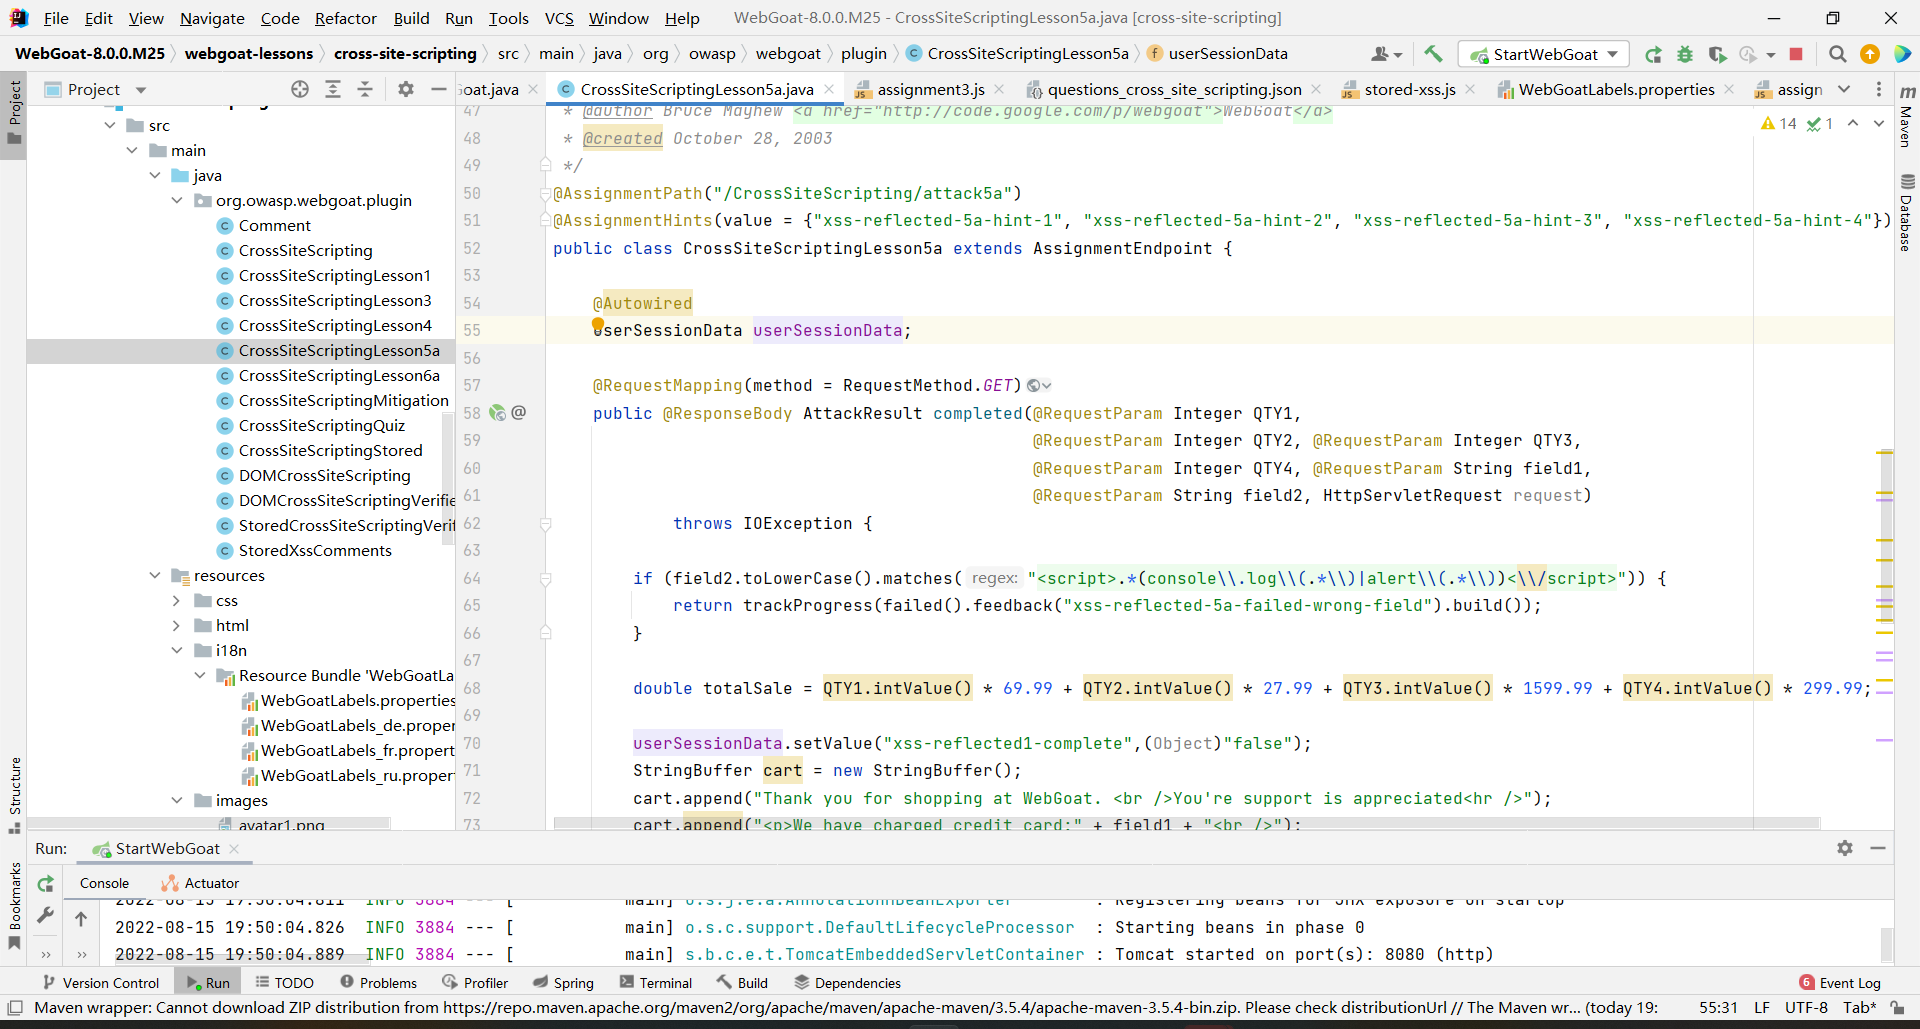Stop the running StartWebGoat application
1920x1029 pixels.
coord(1797,55)
